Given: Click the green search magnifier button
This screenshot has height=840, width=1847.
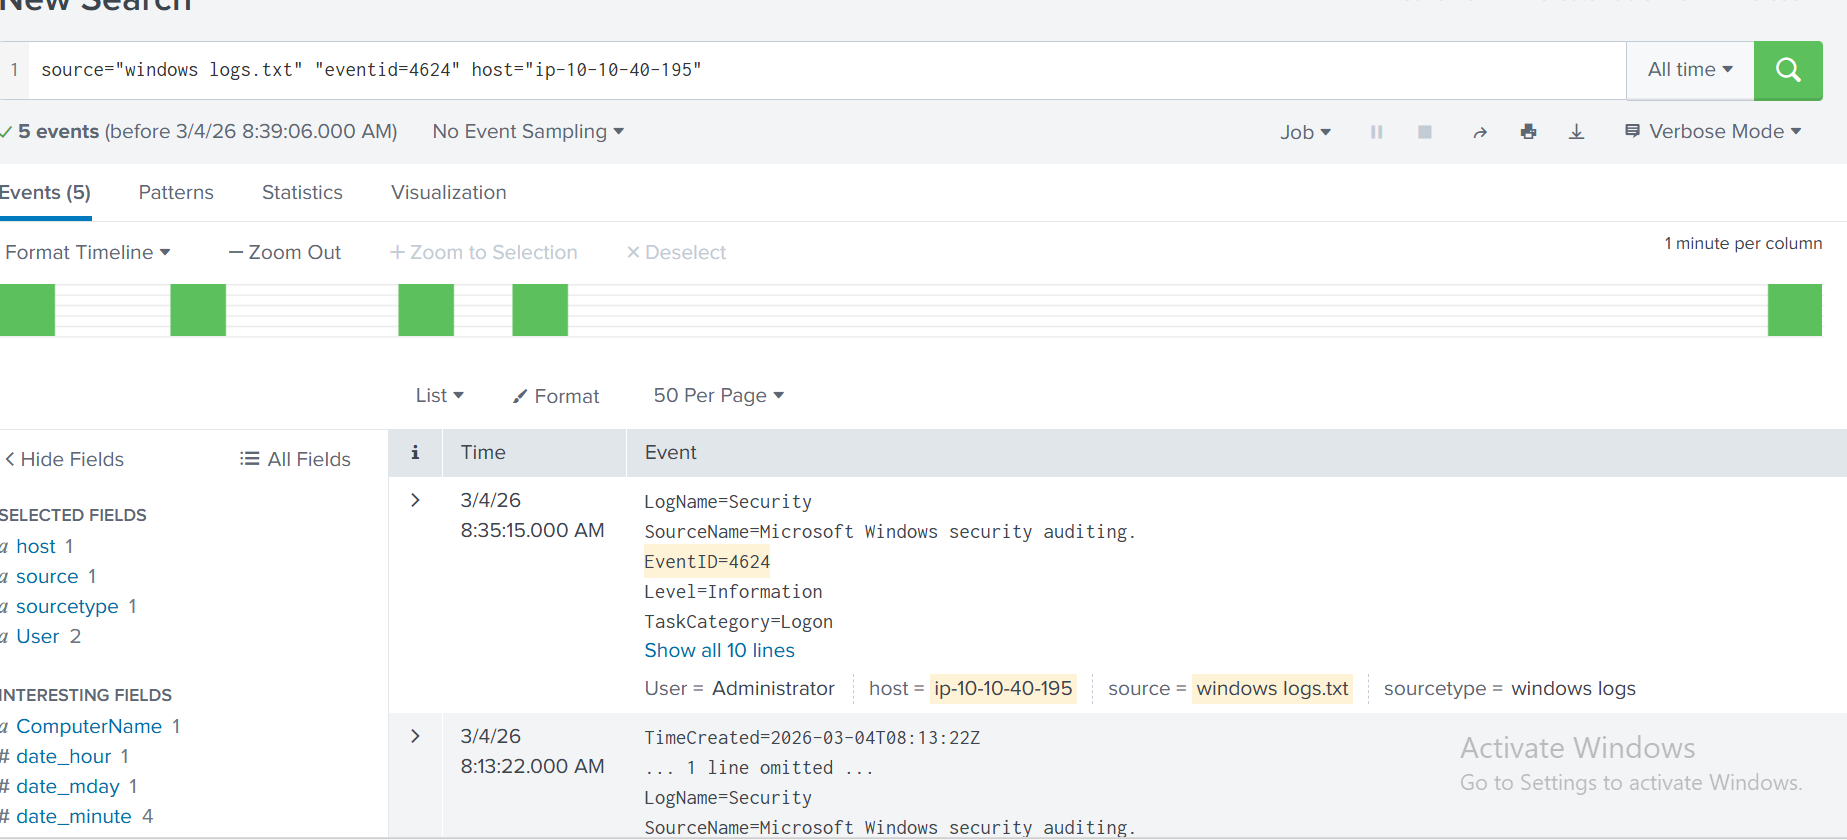Looking at the screenshot, I should pos(1788,70).
